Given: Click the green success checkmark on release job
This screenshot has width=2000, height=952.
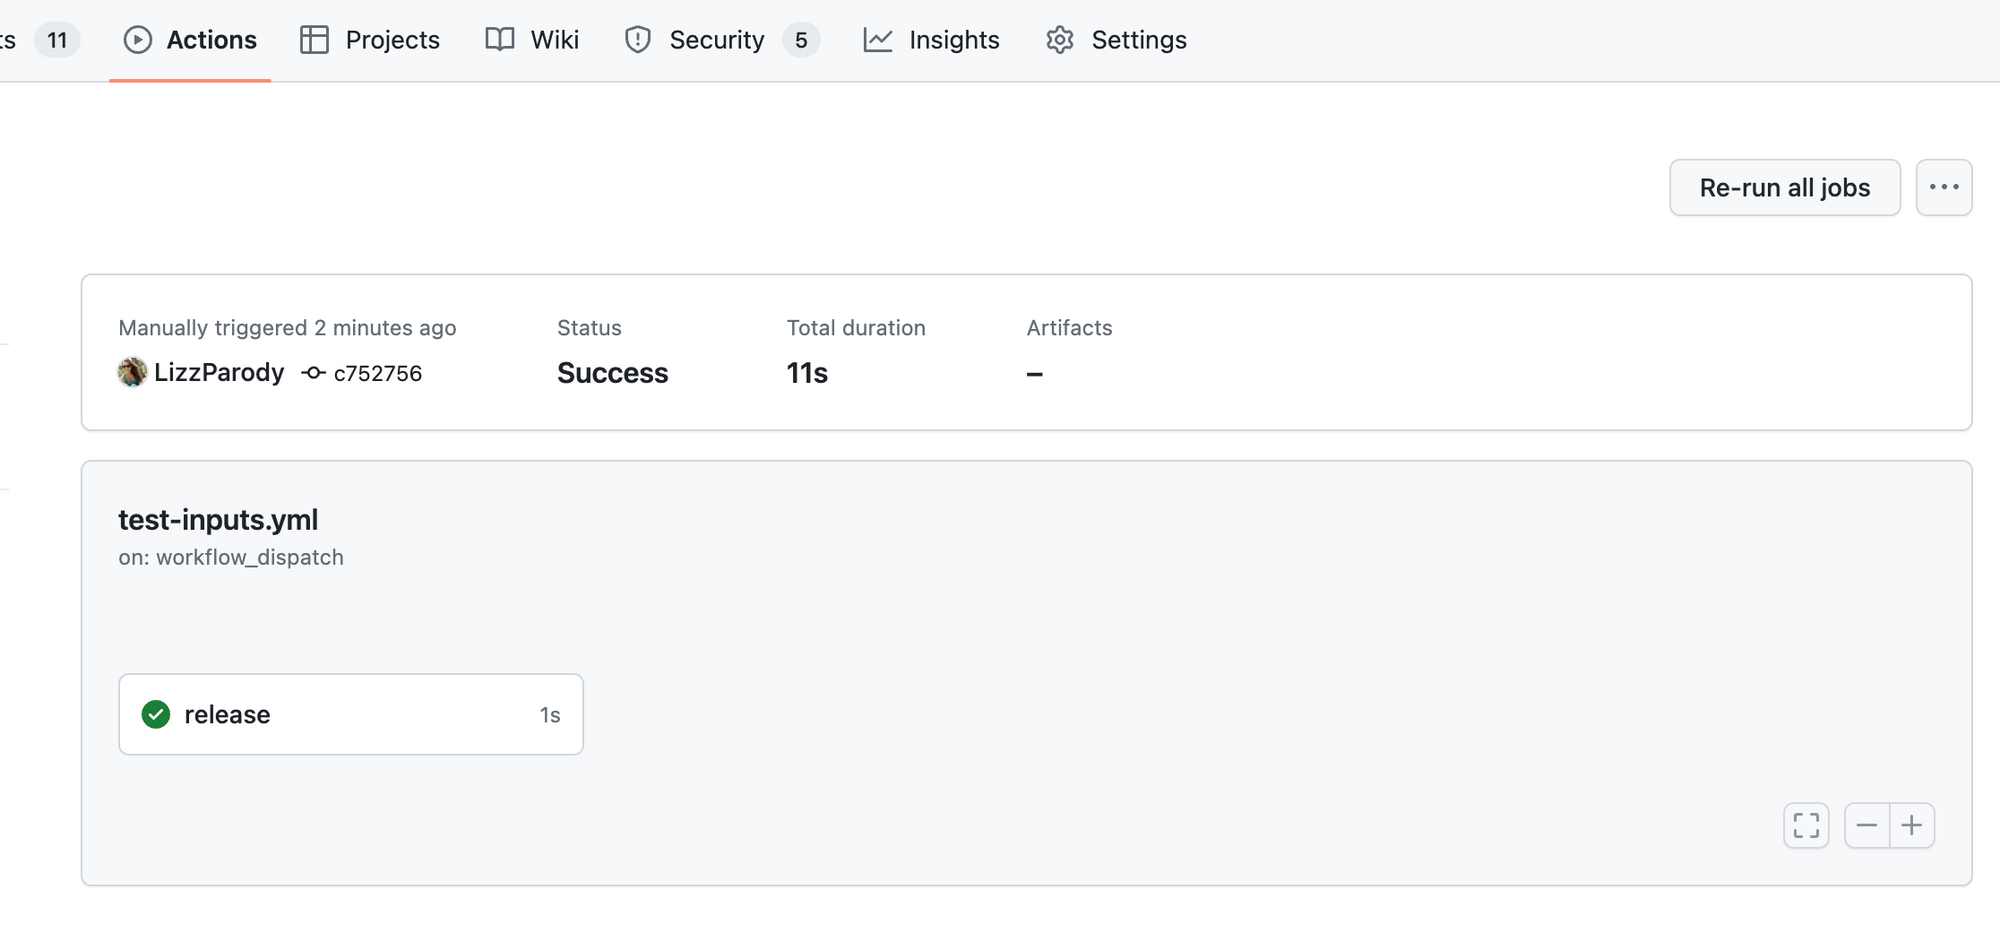Looking at the screenshot, I should pos(156,714).
